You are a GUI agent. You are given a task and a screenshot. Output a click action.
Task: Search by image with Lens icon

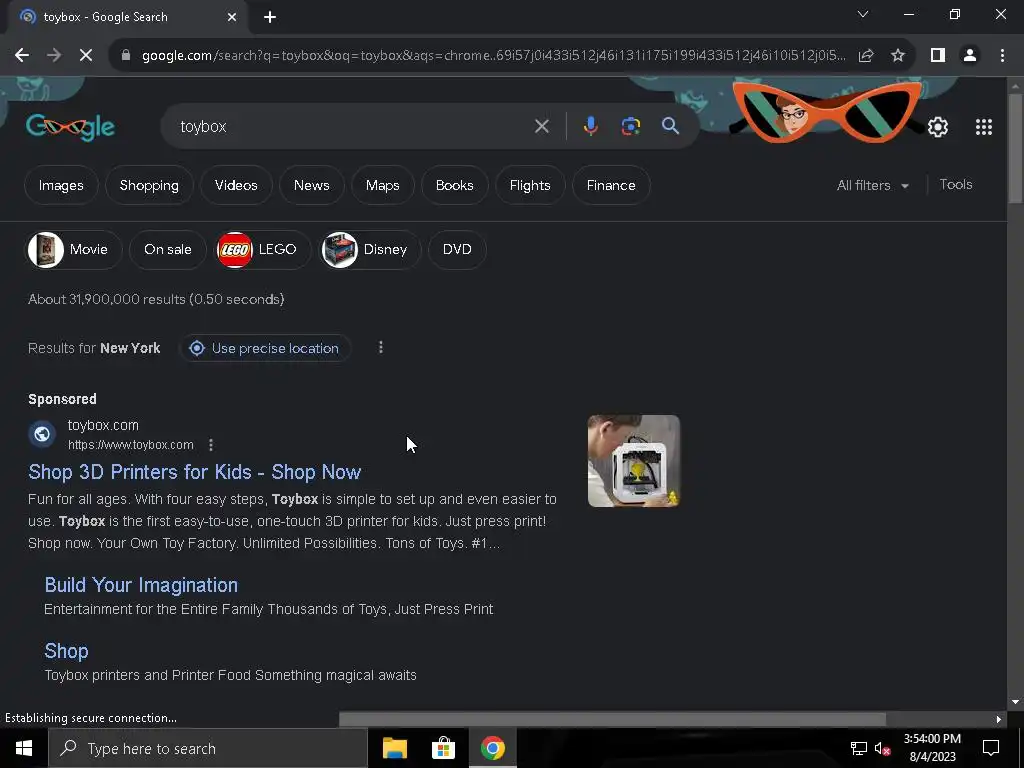tap(630, 126)
